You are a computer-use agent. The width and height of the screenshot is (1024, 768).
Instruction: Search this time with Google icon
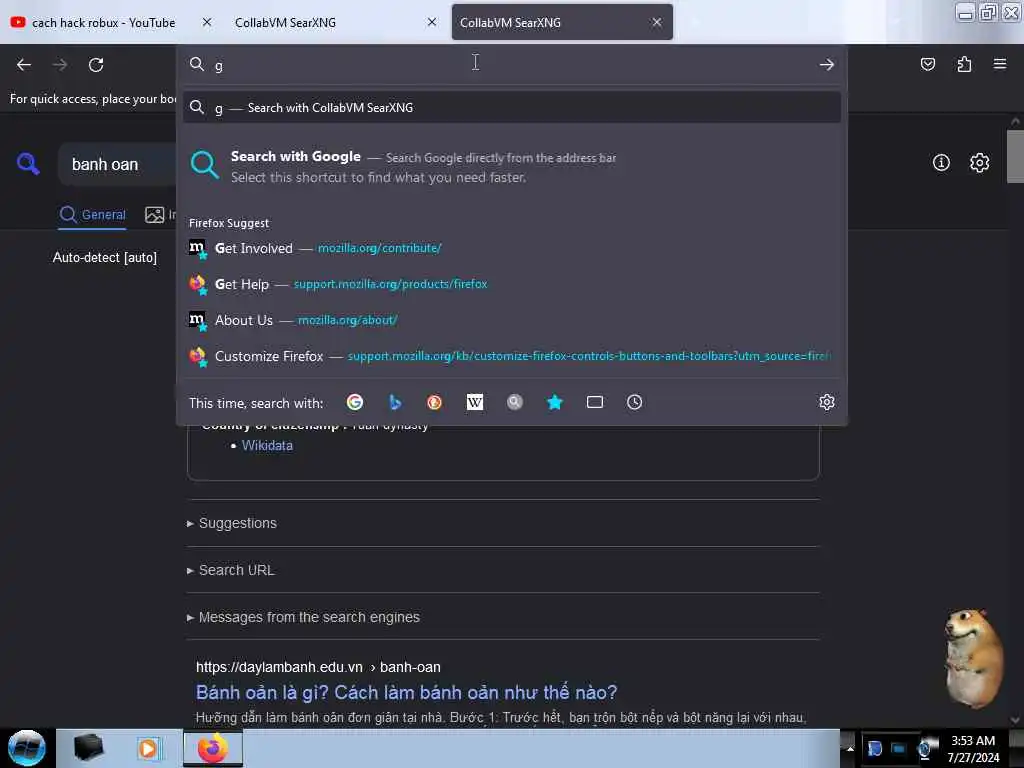(x=355, y=402)
